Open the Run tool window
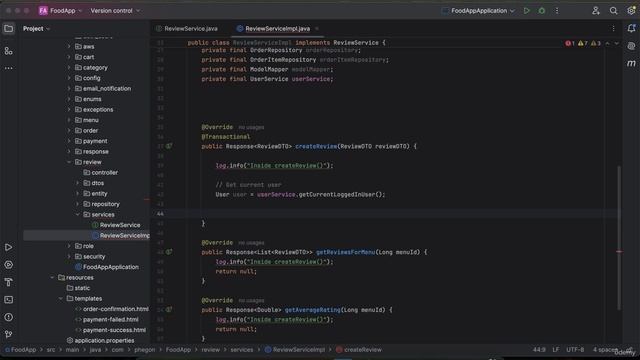Screen dimensions: 640x360 9,247
